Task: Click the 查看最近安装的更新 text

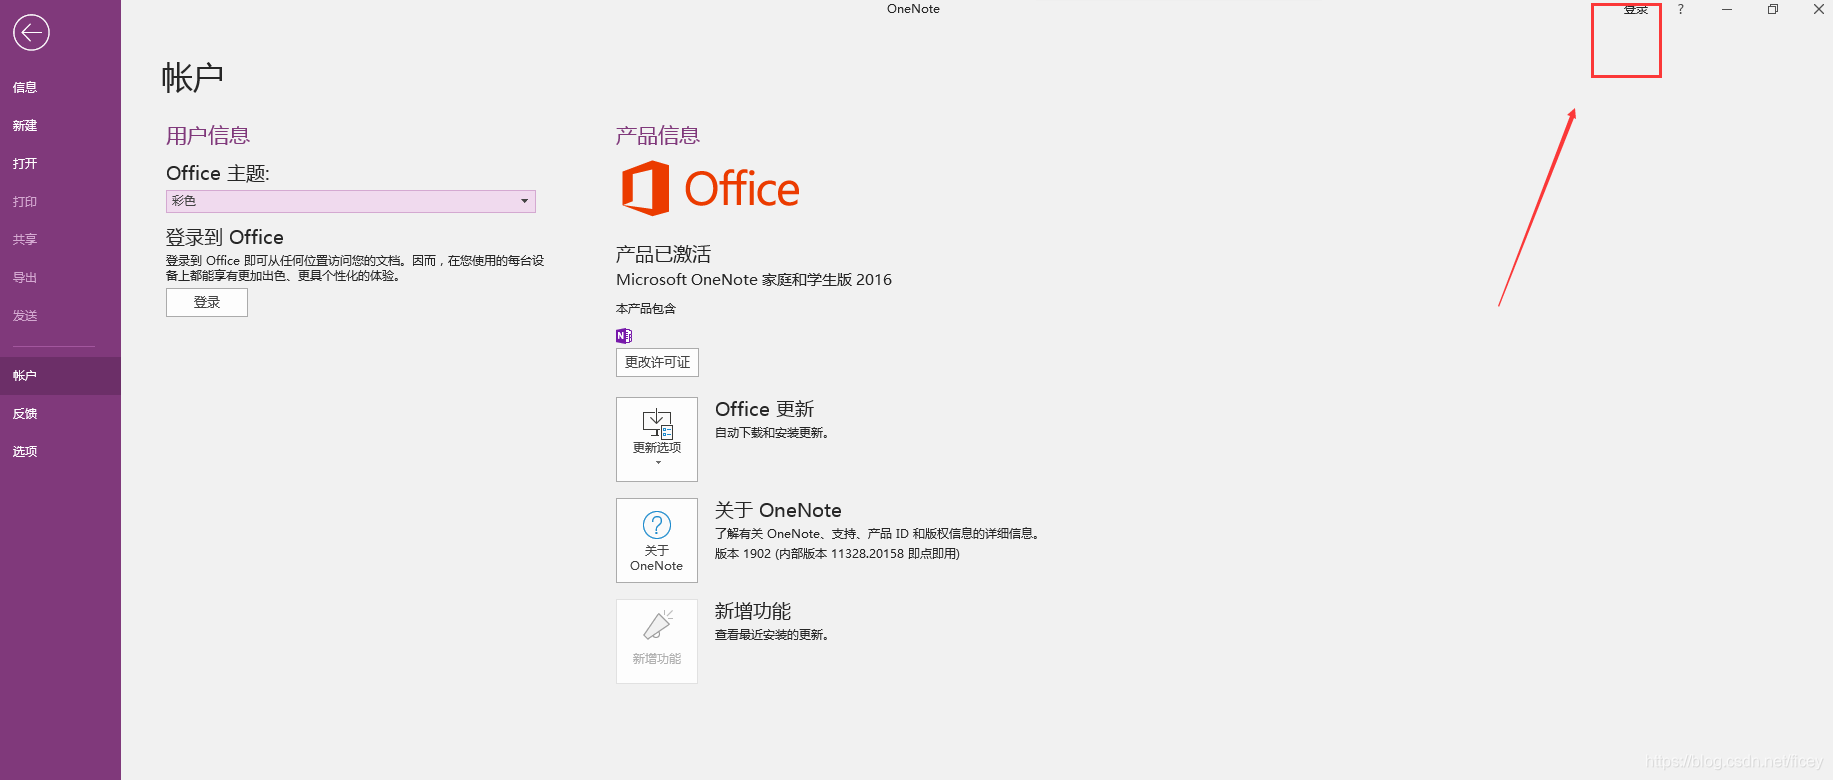Action: point(772,635)
